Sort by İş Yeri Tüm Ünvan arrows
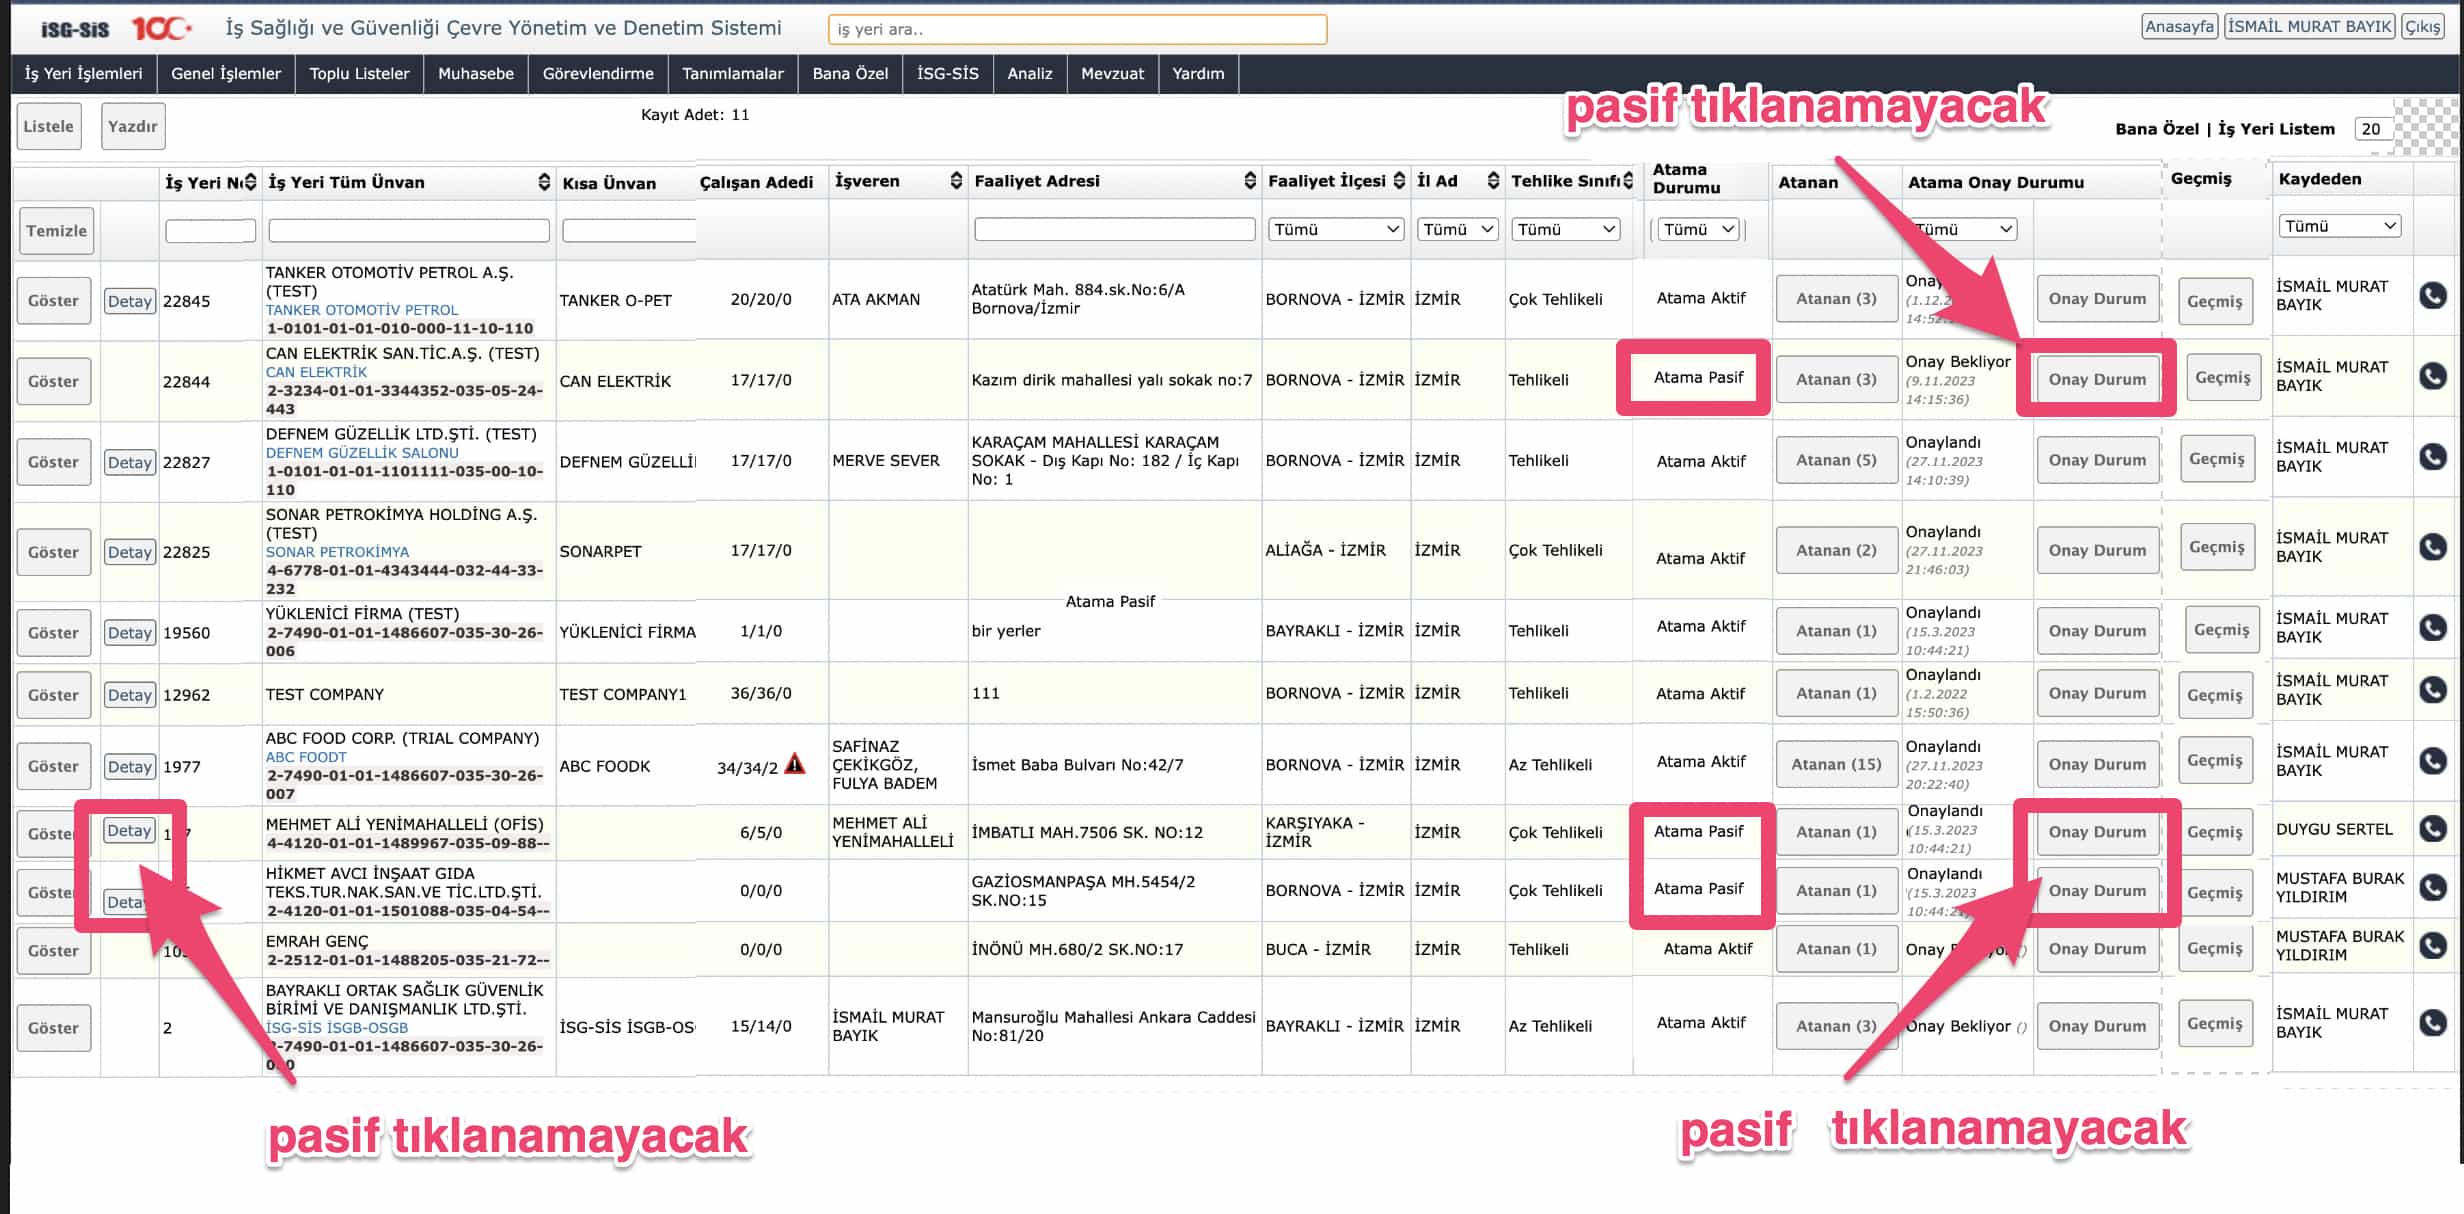This screenshot has height=1214, width=2464. point(544,182)
